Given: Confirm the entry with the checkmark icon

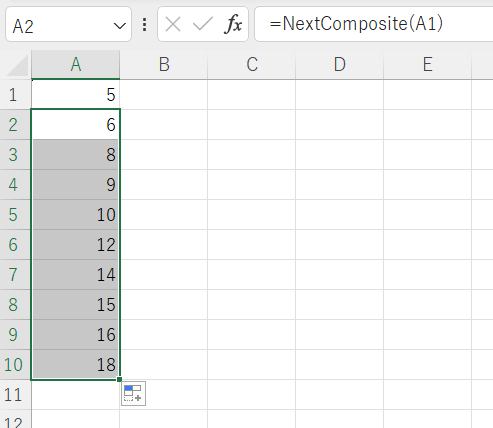Looking at the screenshot, I should (203, 24).
